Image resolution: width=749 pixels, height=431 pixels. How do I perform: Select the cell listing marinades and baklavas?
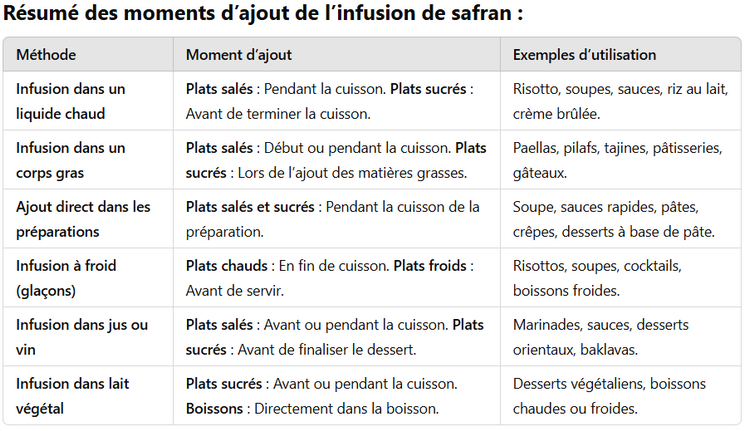[600, 337]
